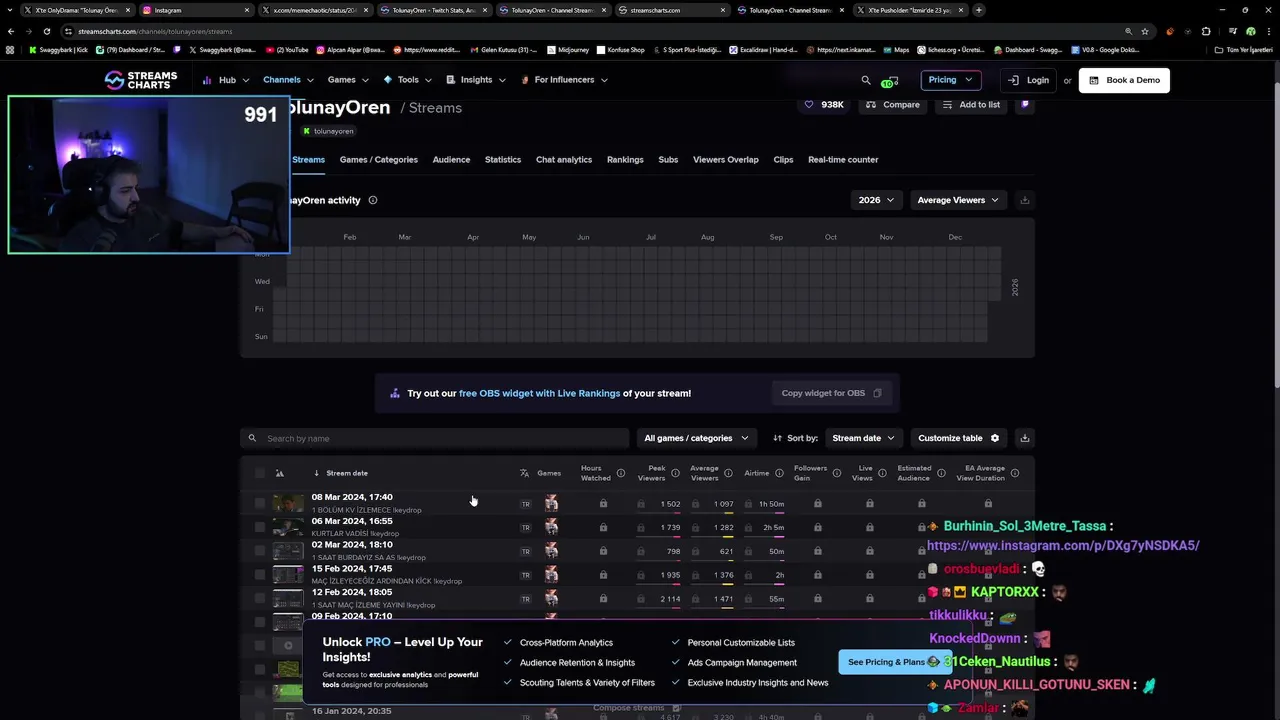Screen dimensions: 1280x720
Task: Toggle the select-all checkbox in table header
Action: 260,473
